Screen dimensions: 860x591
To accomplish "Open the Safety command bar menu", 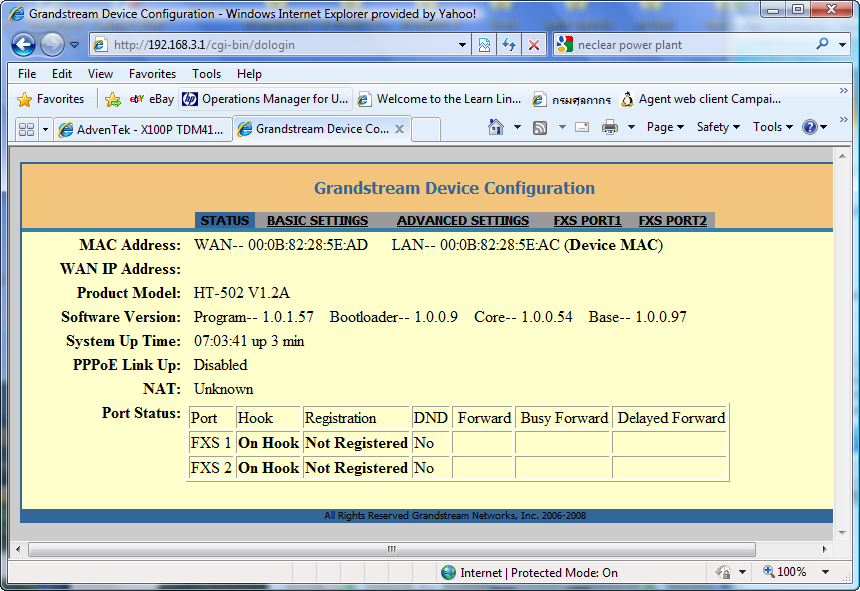I will (x=718, y=127).
